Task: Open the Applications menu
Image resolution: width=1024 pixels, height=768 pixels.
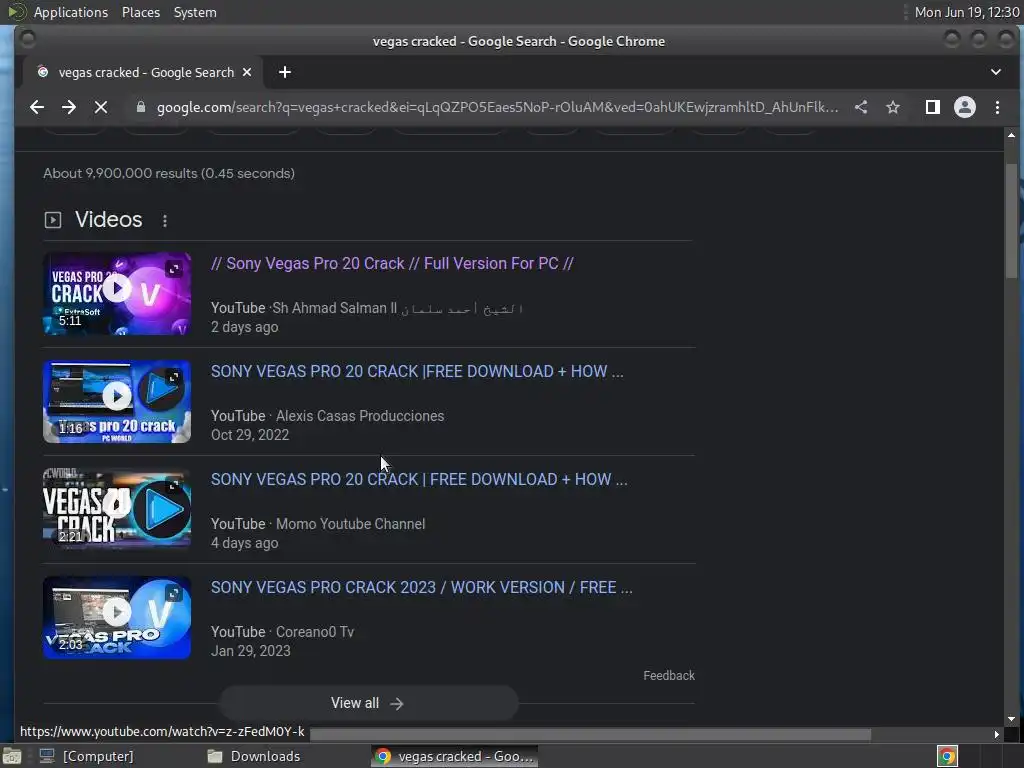Action: coord(71,12)
